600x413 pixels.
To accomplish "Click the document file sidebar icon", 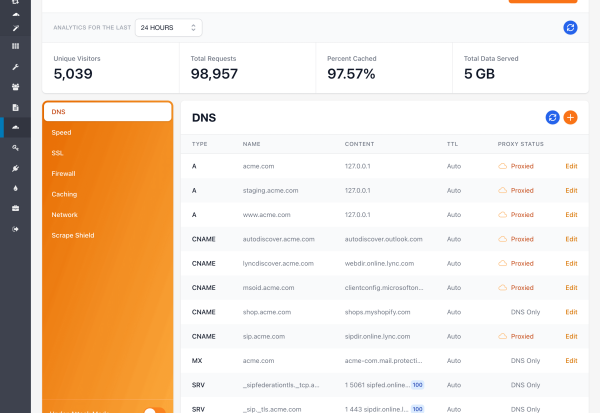I will [15, 107].
